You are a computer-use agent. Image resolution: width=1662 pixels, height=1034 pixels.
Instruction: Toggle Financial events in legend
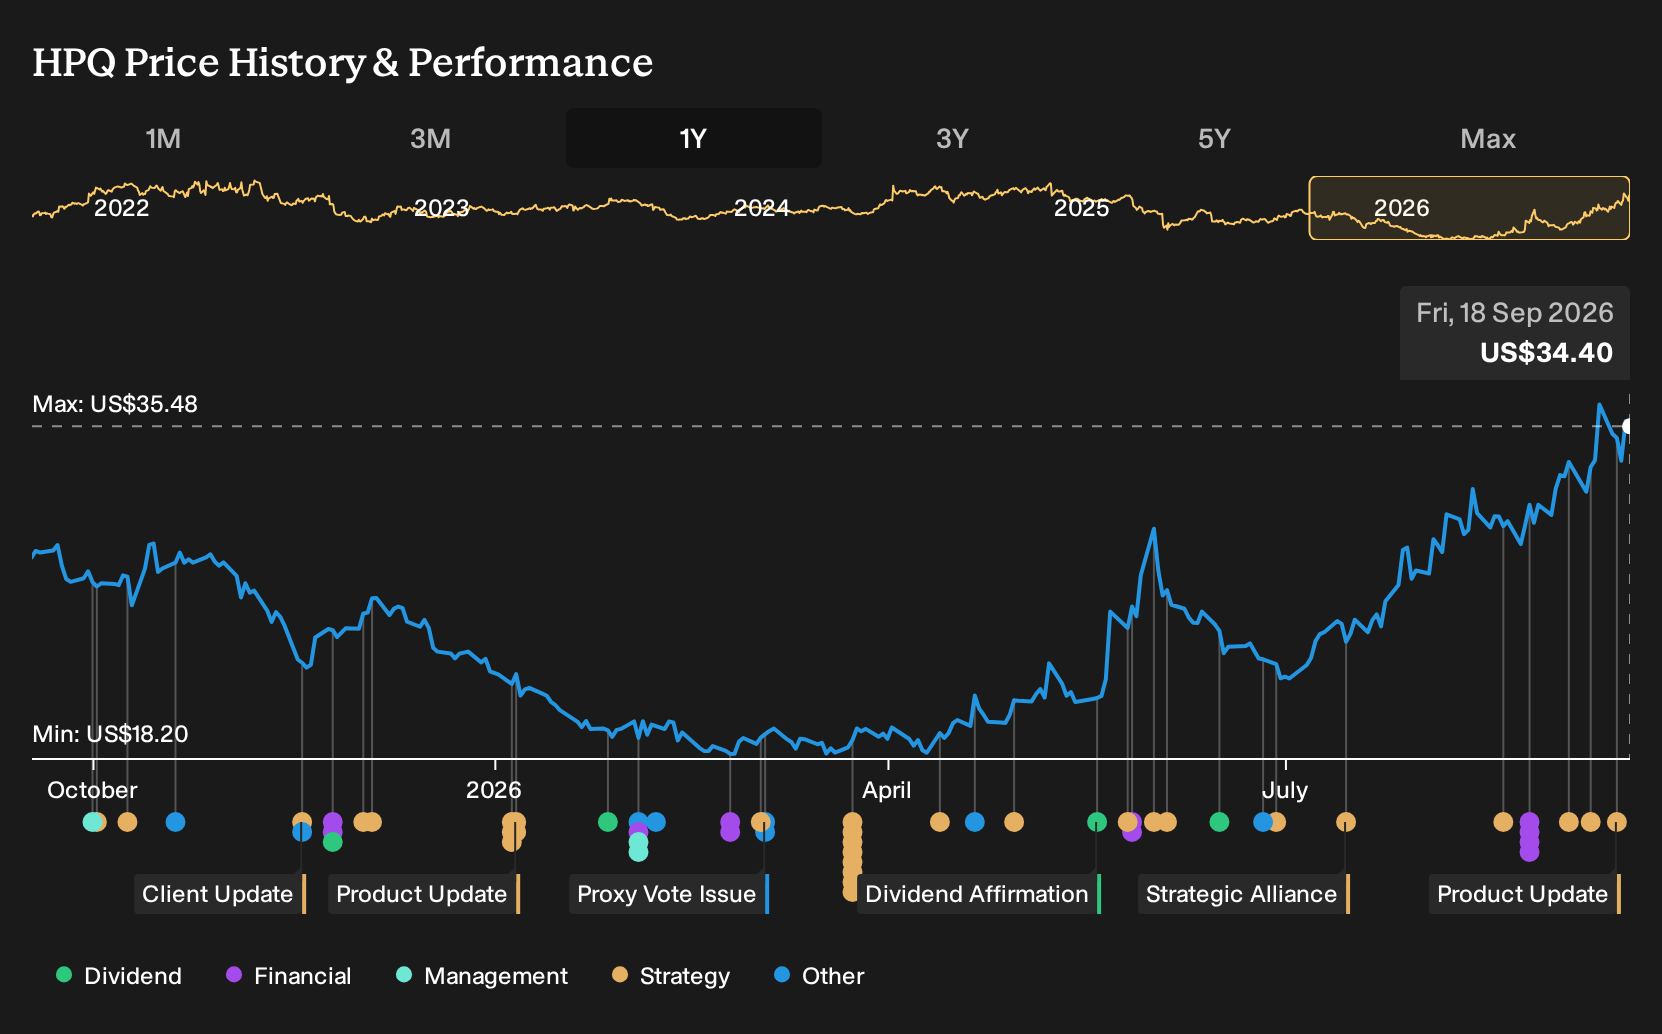click(x=289, y=976)
